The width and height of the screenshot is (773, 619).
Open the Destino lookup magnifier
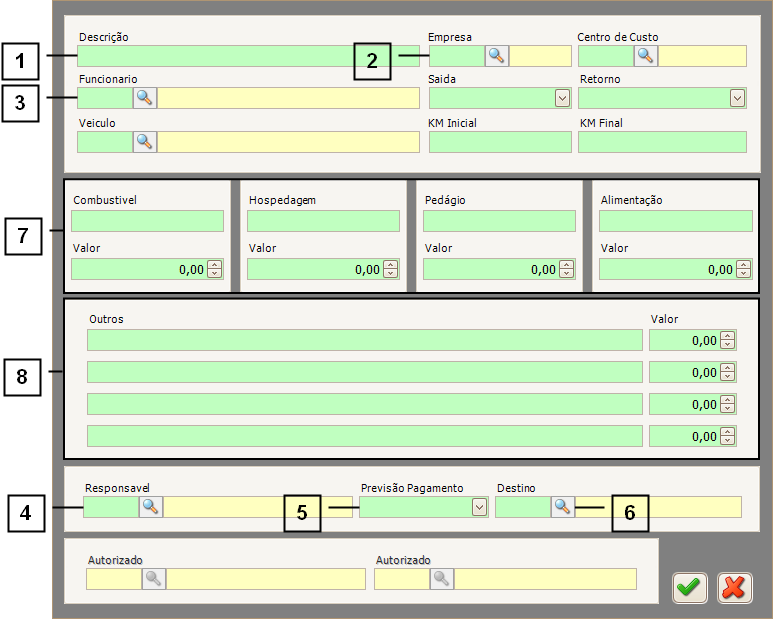click(x=563, y=507)
